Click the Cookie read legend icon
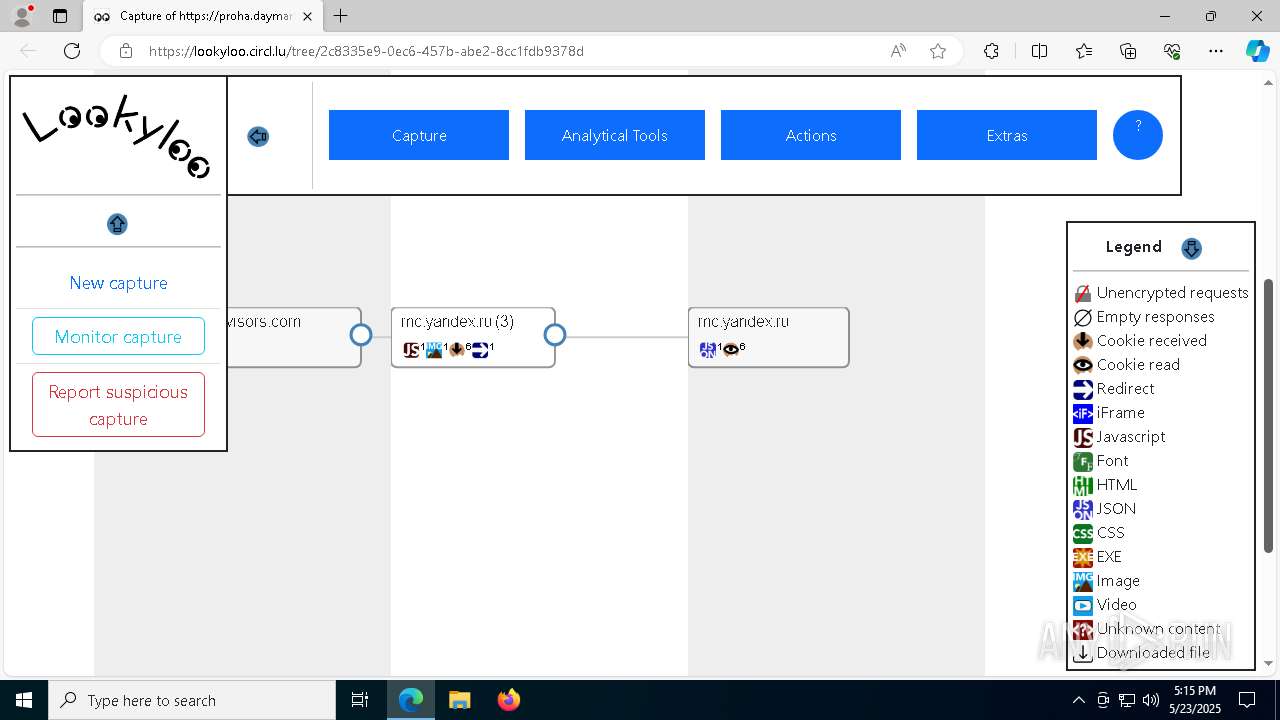Viewport: 1280px width, 720px height. coord(1083,365)
